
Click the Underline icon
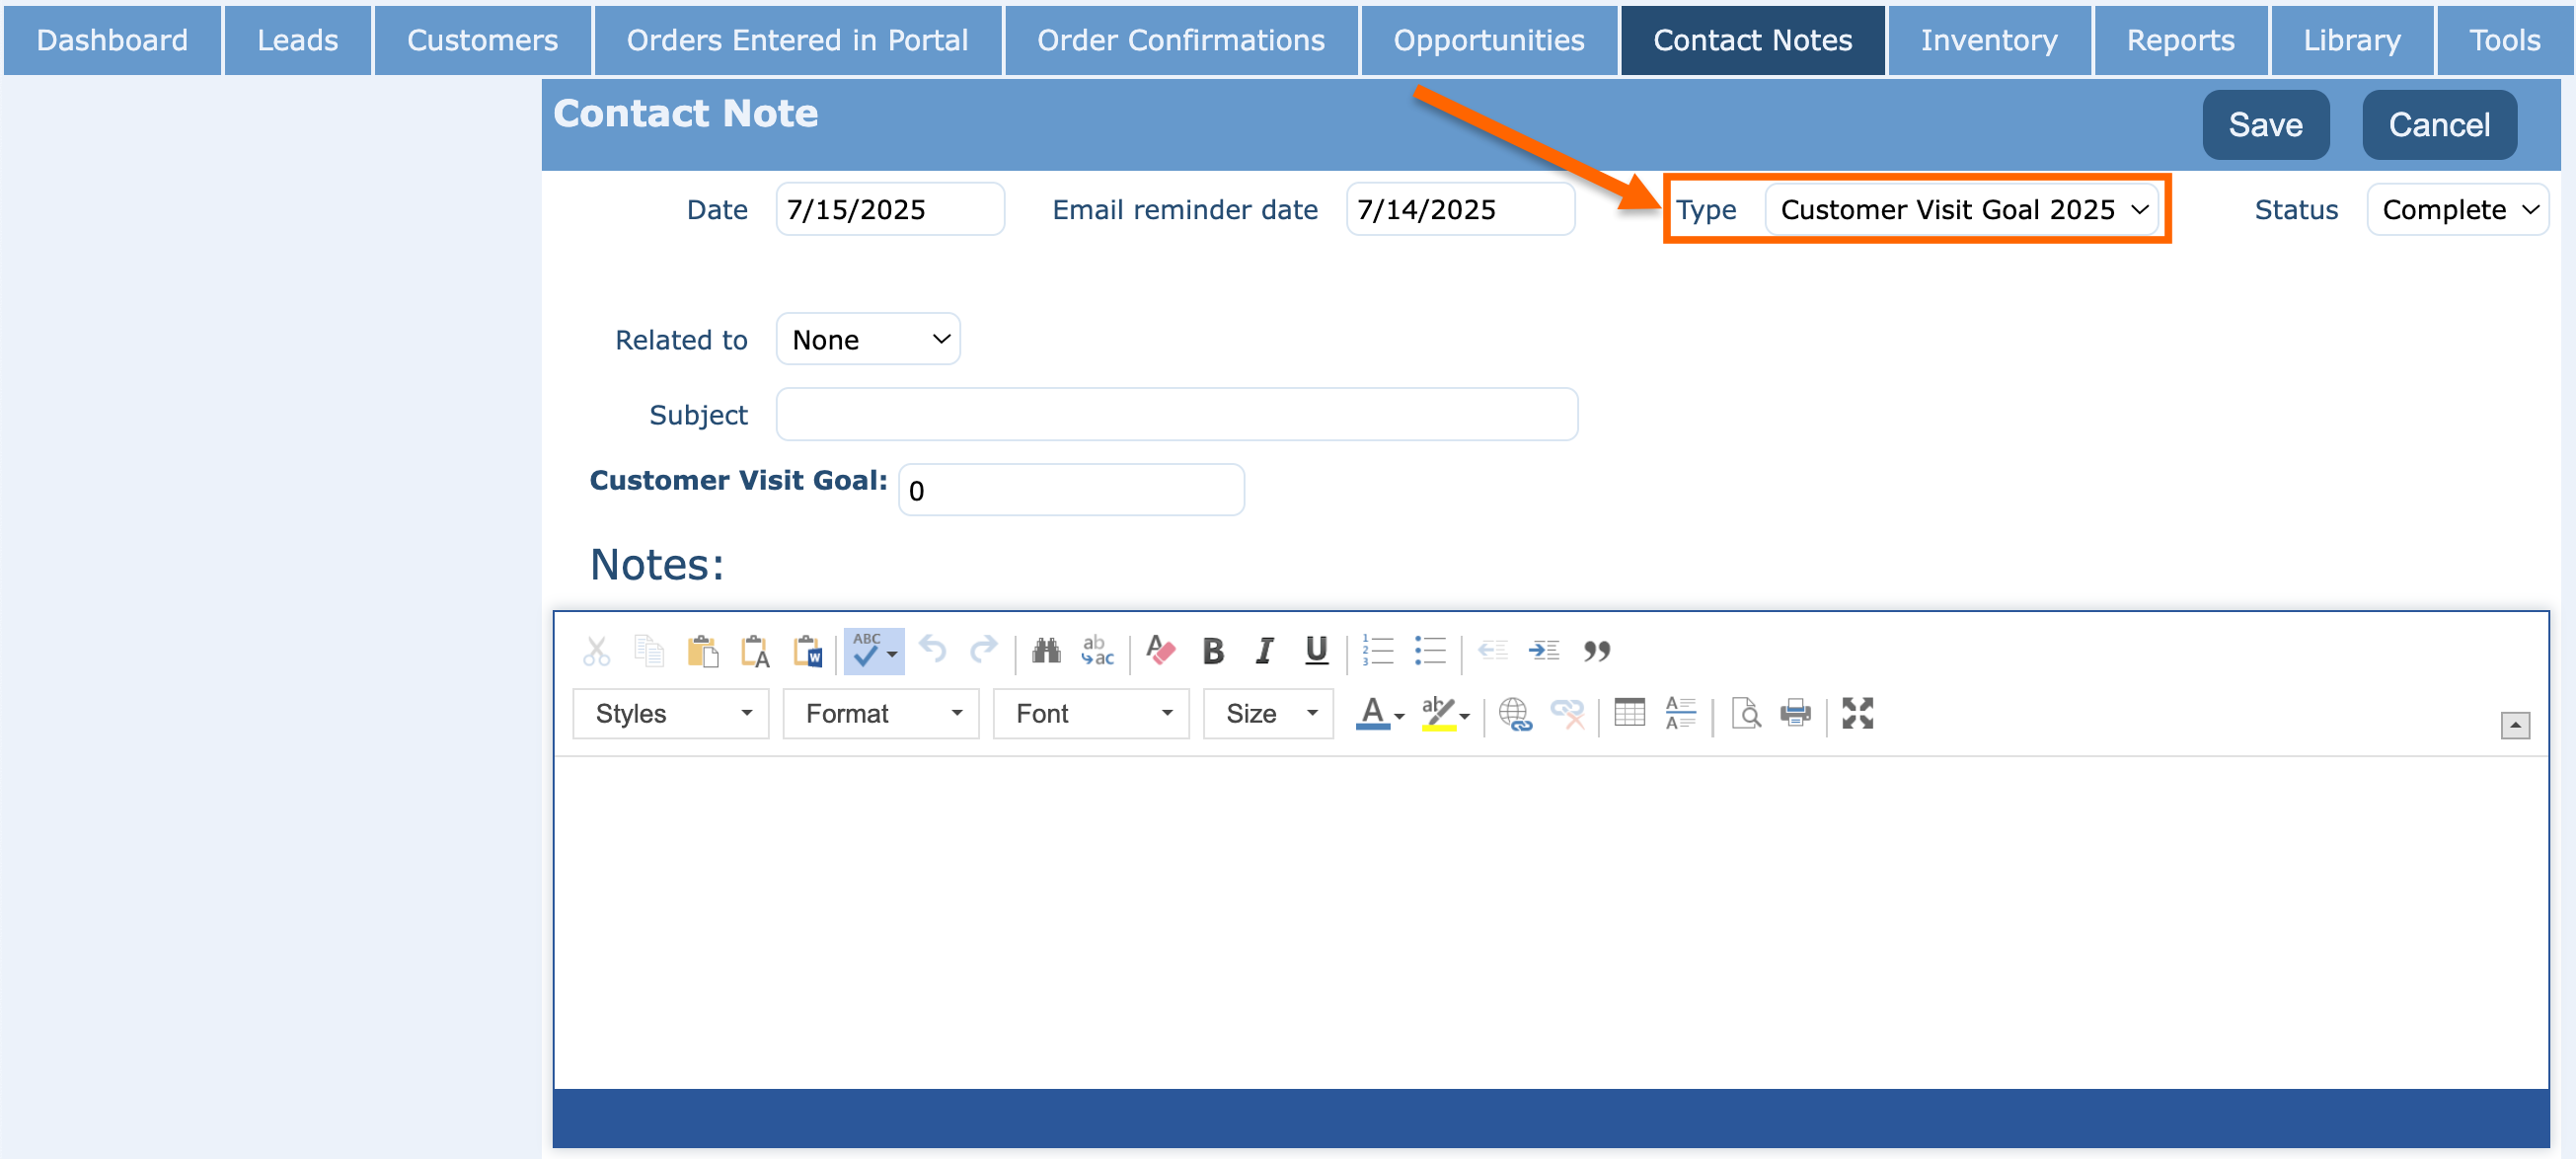pos(1316,651)
